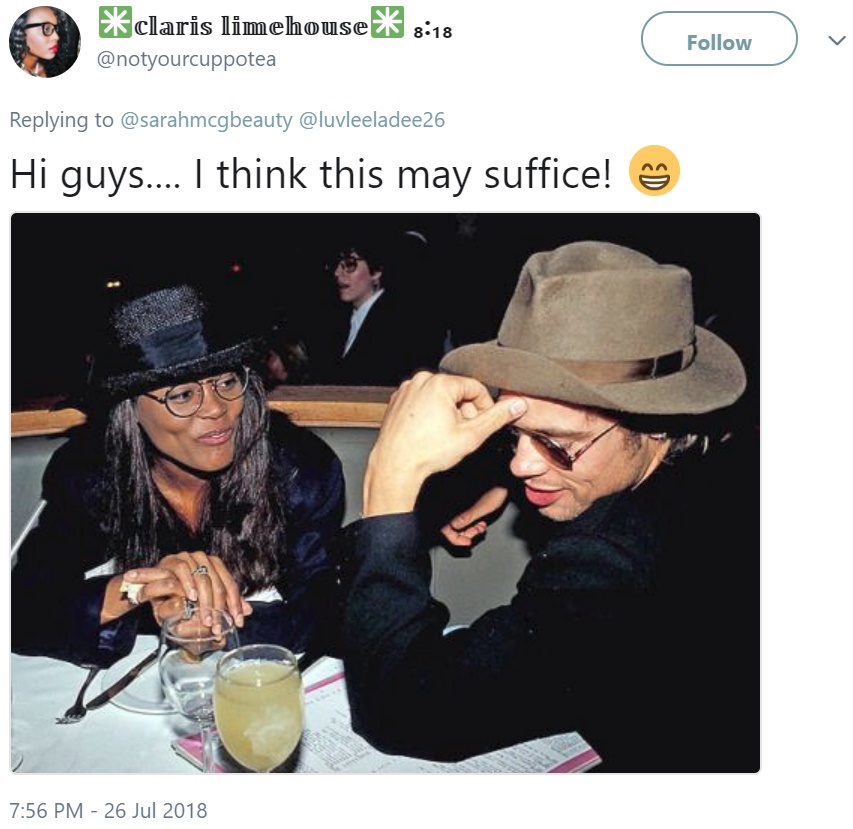Open the claris limehouse display name link
The height and width of the screenshot is (829, 853).
(x=251, y=26)
